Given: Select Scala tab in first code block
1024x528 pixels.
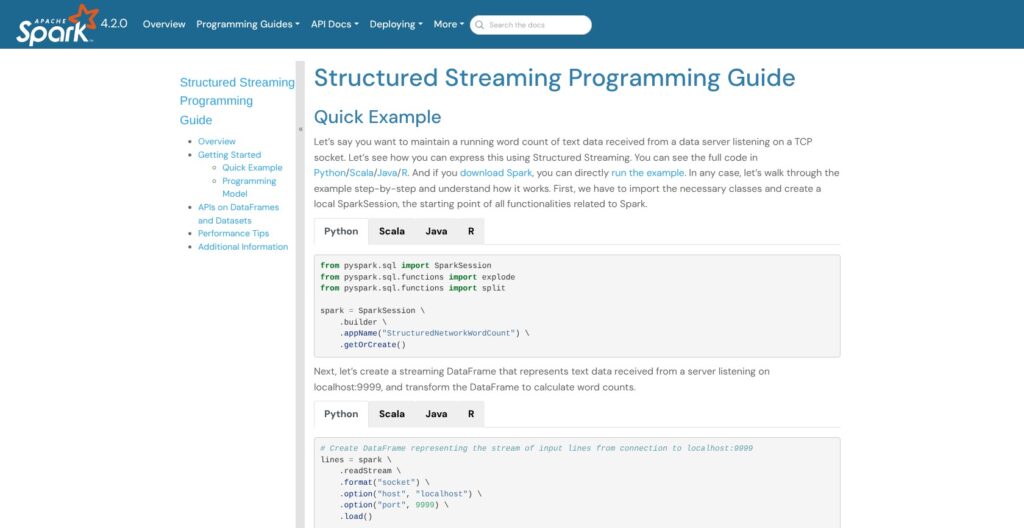Looking at the screenshot, I should coord(392,231).
